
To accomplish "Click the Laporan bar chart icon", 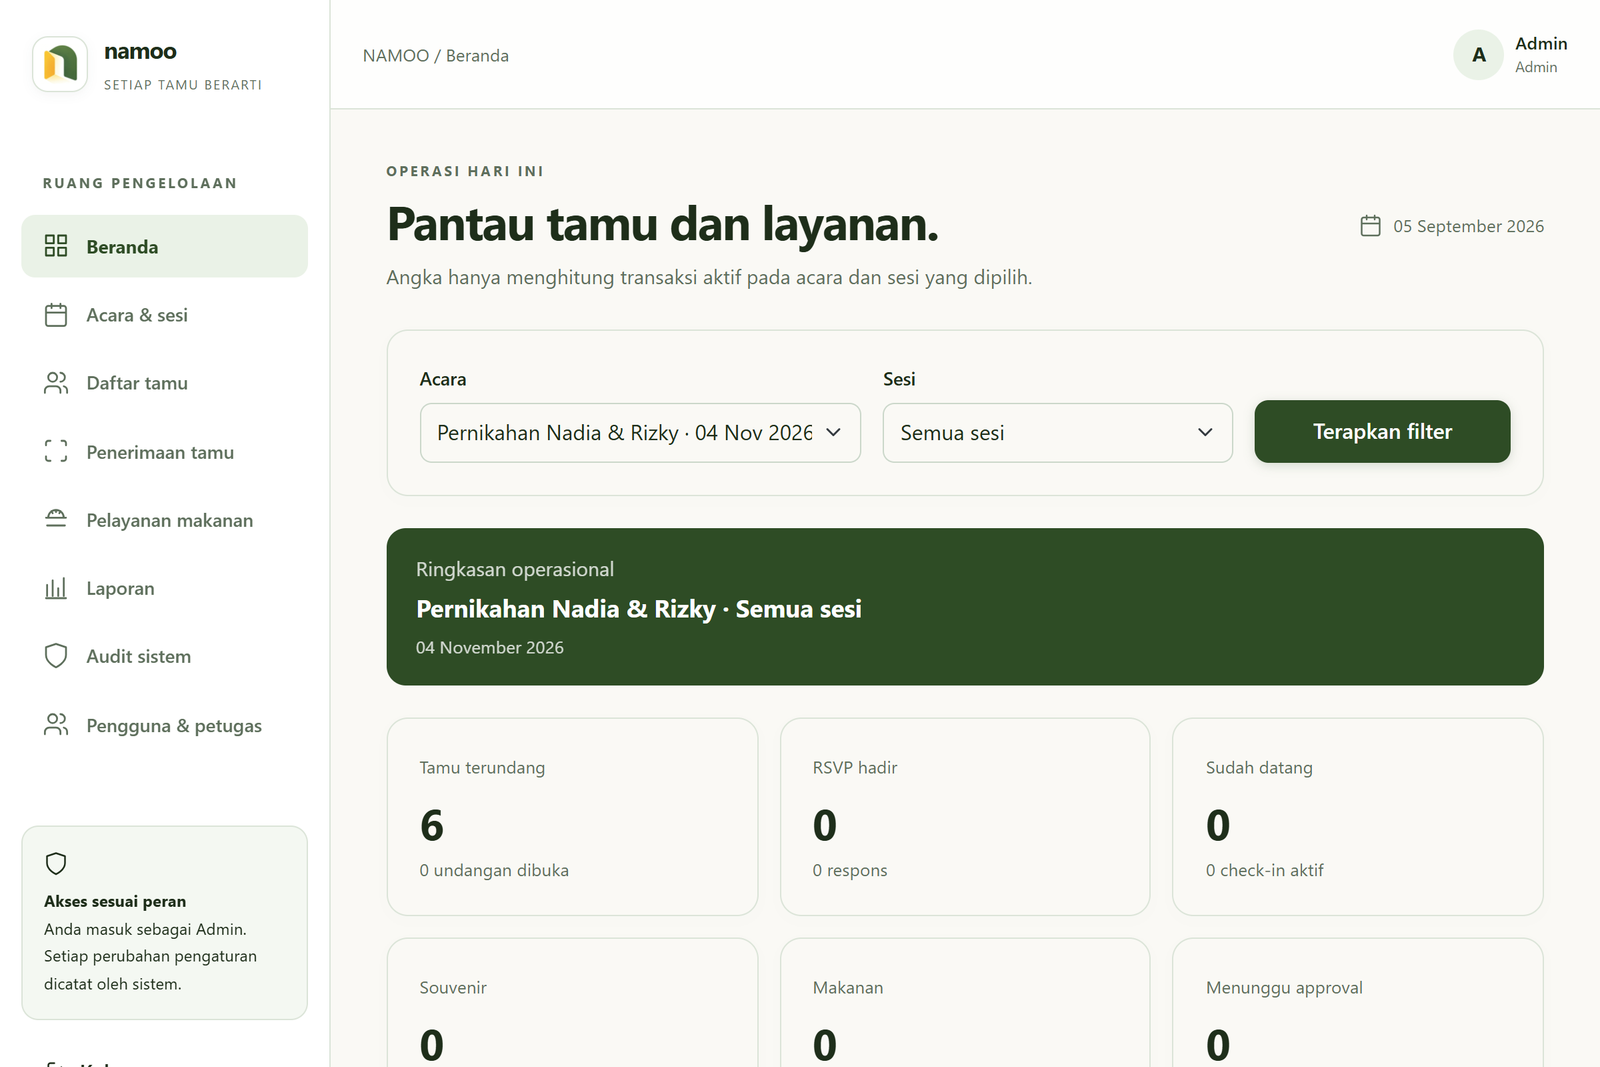I will click(56, 588).
